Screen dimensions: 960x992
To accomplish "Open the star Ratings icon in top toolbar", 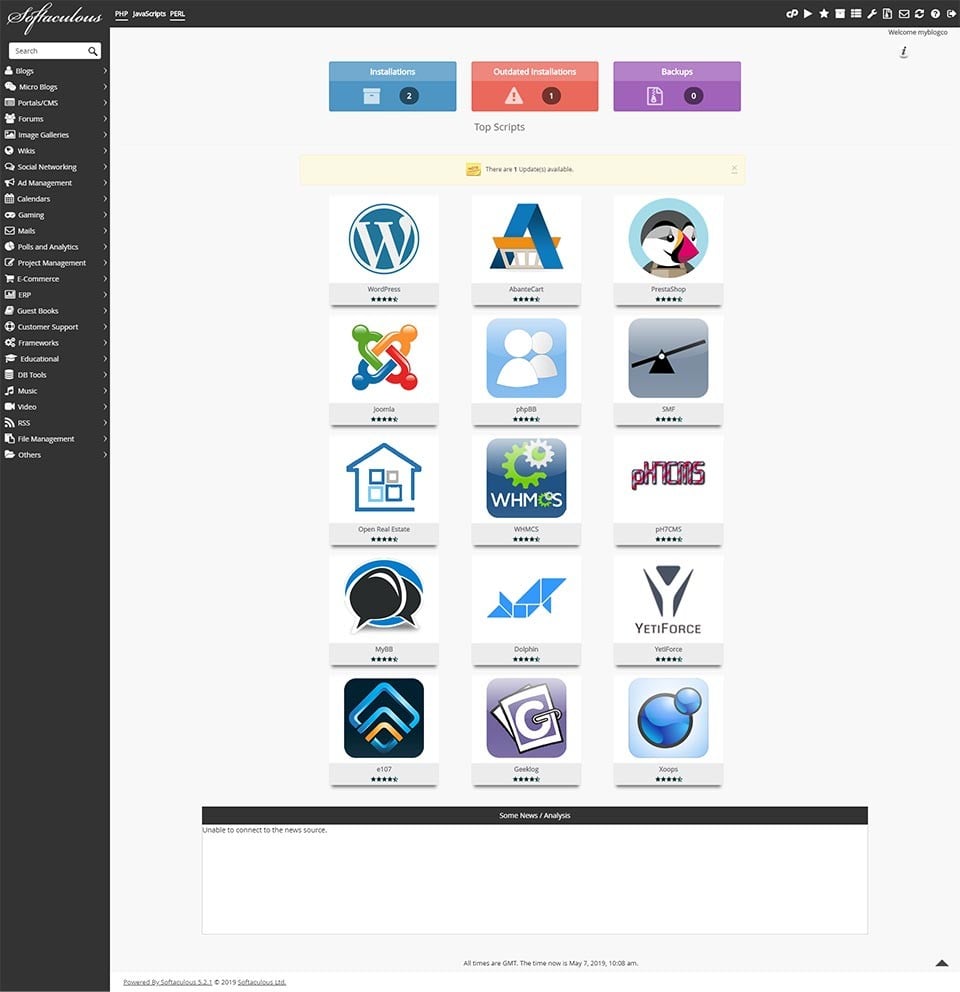I will click(x=824, y=14).
